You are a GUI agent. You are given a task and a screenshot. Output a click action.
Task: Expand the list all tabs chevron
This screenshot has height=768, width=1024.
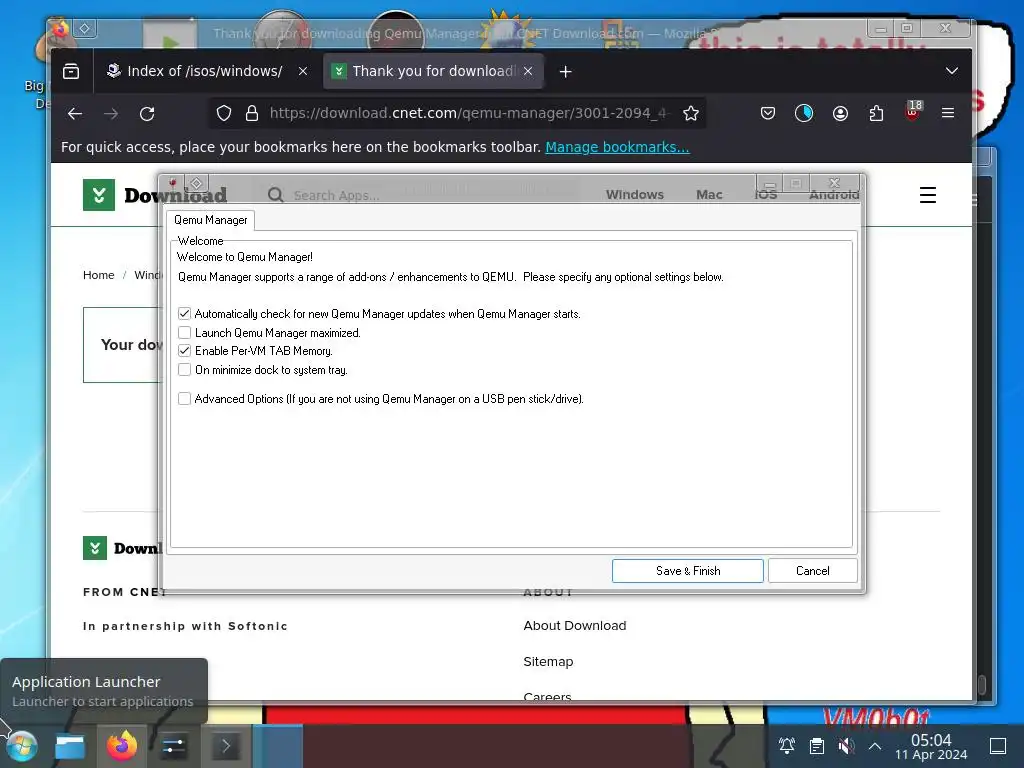click(x=952, y=71)
